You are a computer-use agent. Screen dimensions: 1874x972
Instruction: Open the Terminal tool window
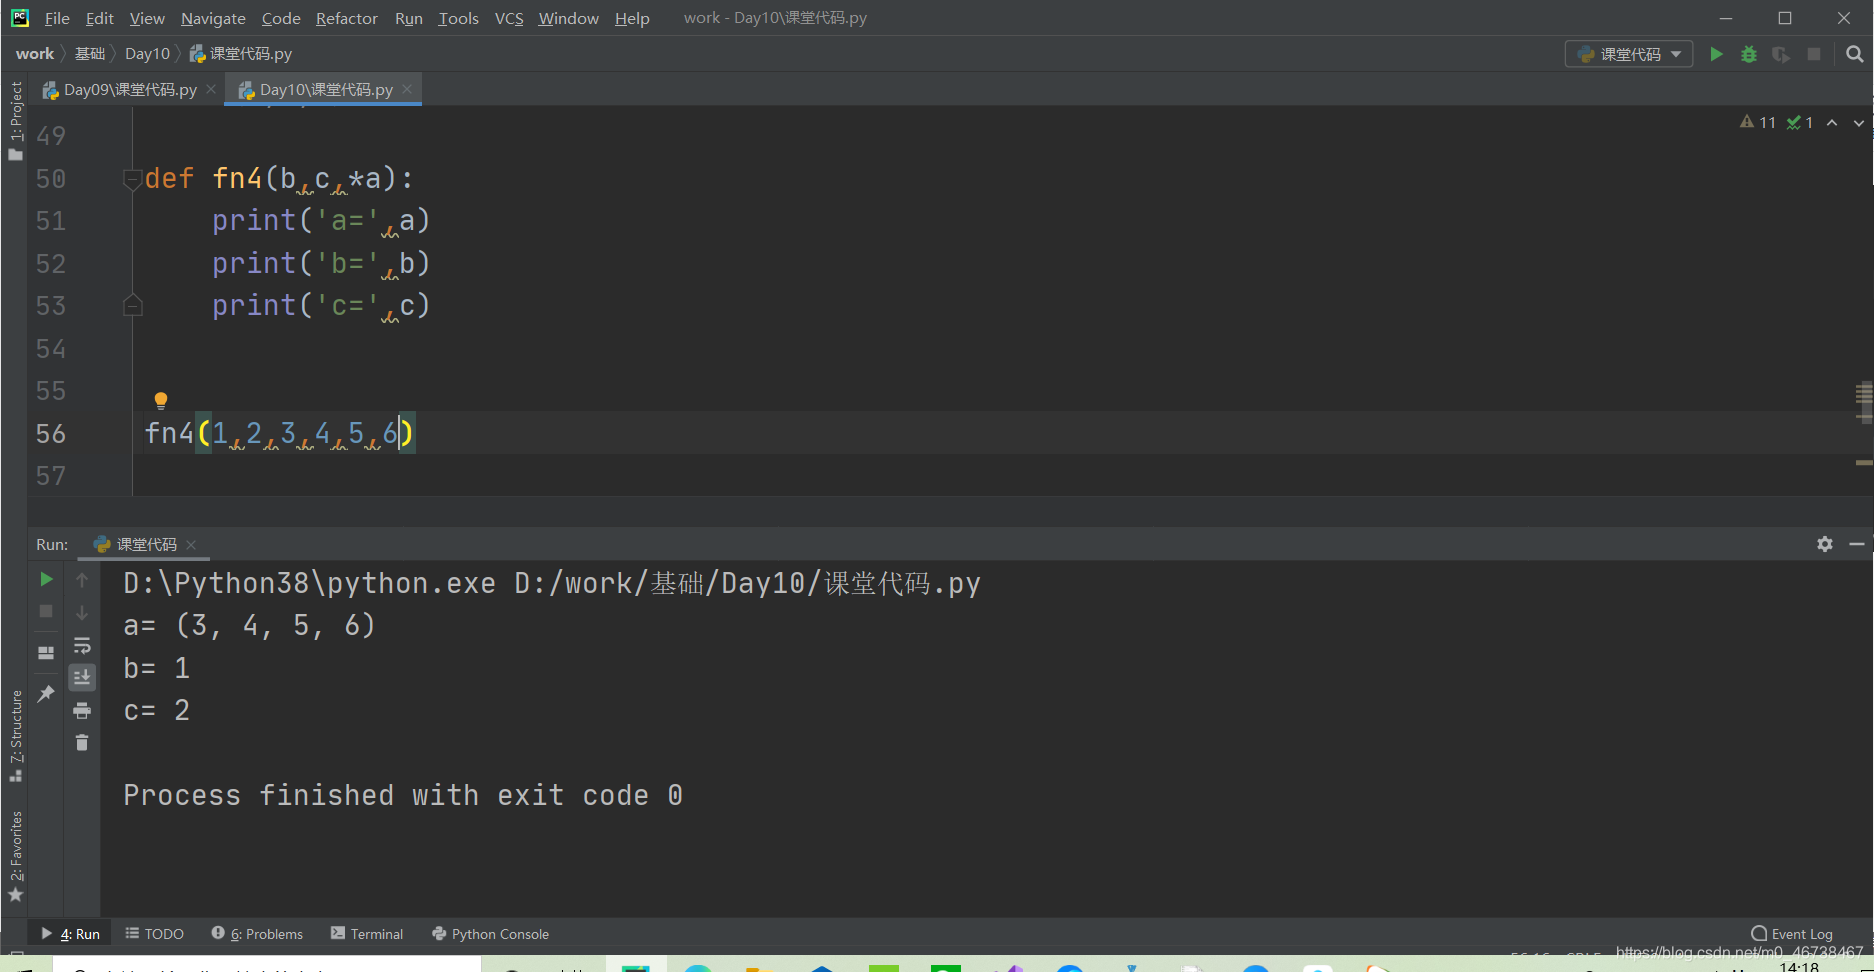[x=367, y=934]
